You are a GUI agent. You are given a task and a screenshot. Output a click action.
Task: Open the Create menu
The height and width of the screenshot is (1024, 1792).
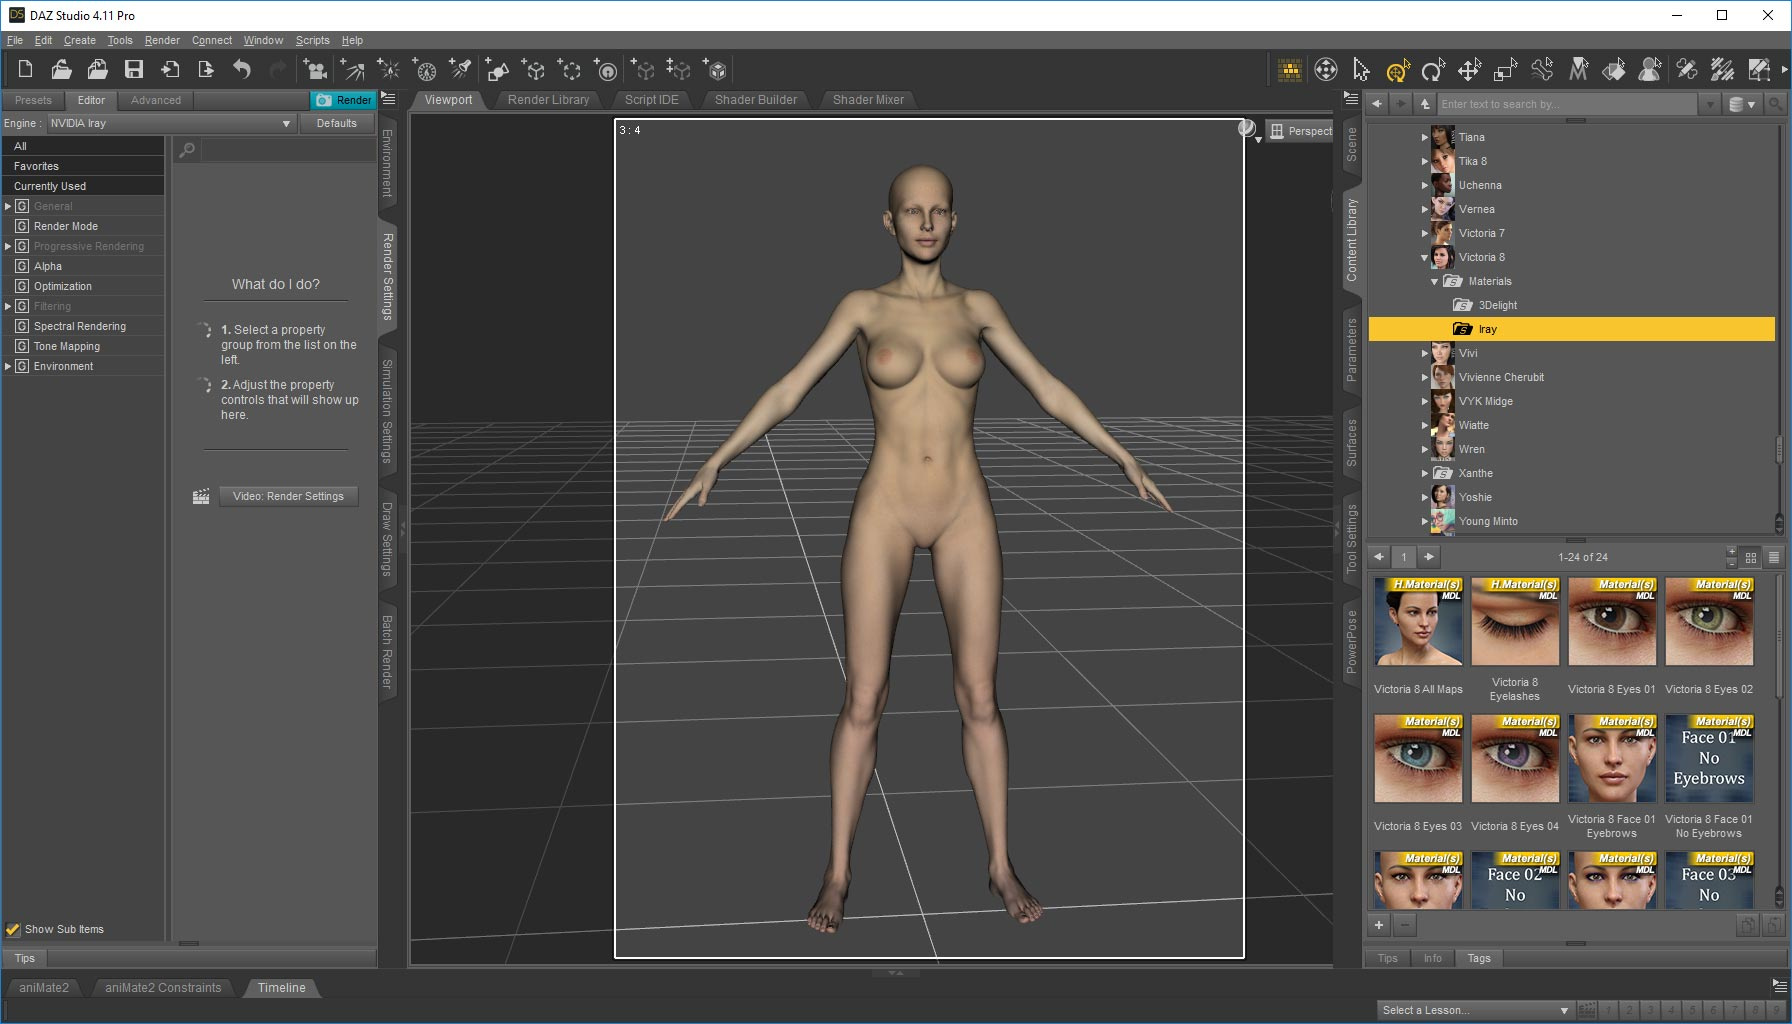coord(80,40)
